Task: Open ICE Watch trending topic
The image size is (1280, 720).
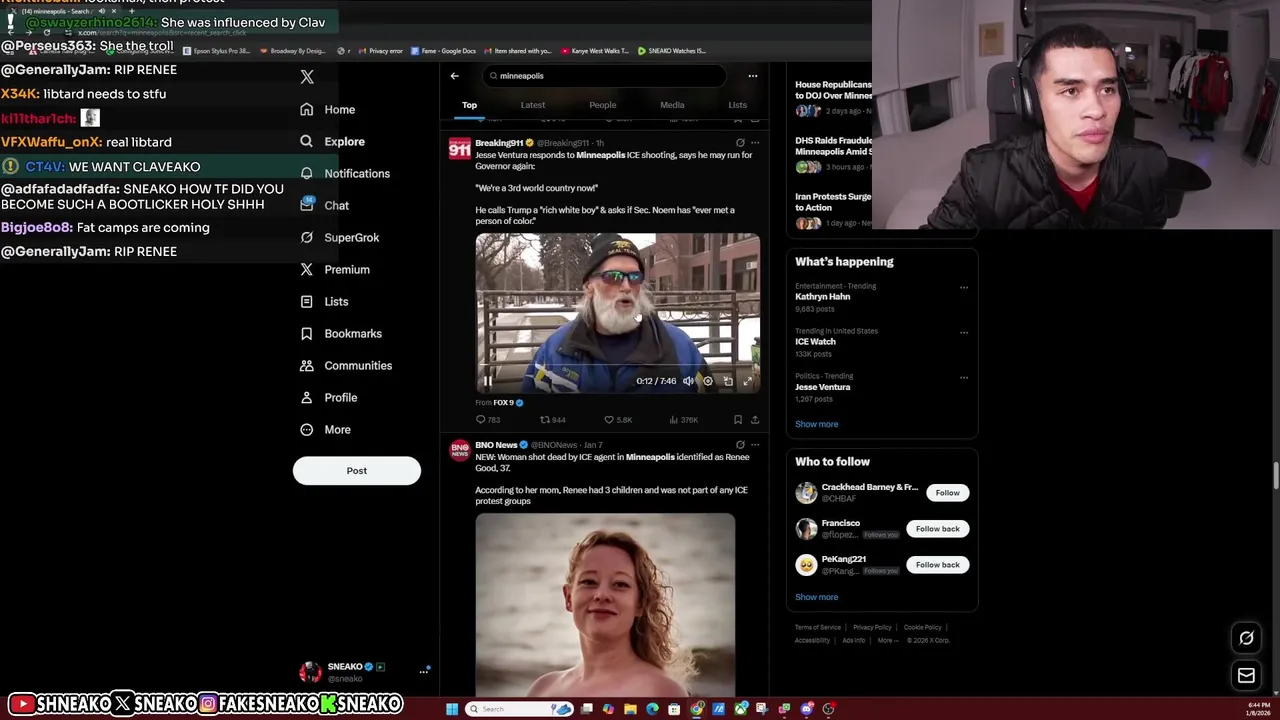Action: [x=815, y=342]
